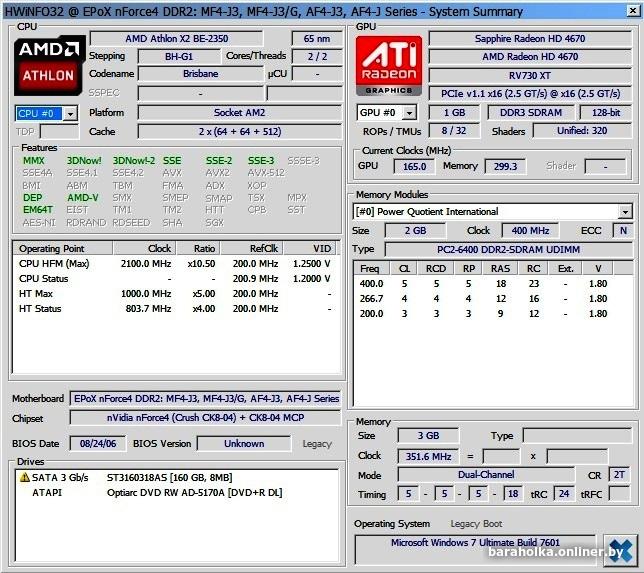Click the RAS column header
Image resolution: width=644 pixels, height=573 pixels.
(500, 268)
